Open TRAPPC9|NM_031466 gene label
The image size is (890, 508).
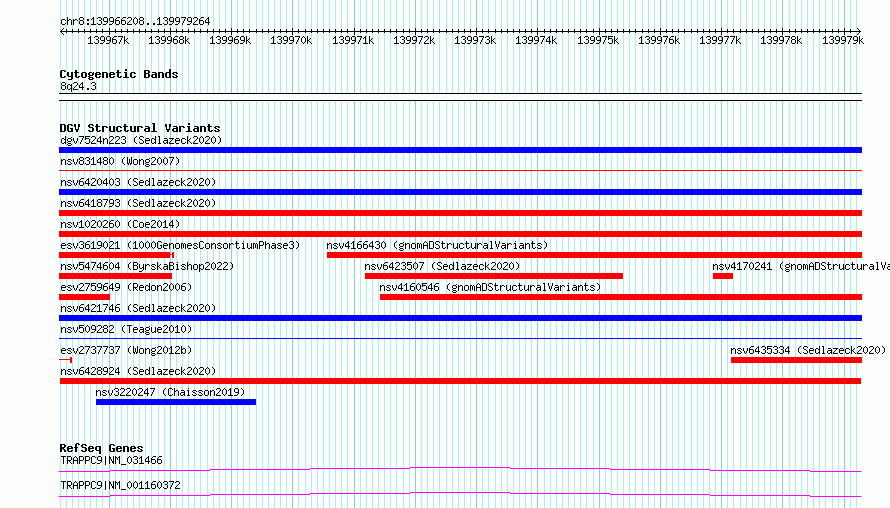coord(111,460)
